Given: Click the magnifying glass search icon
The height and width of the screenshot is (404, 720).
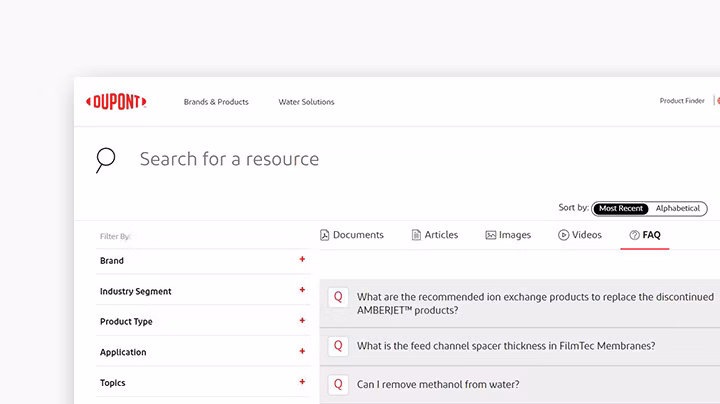Looking at the screenshot, I should (x=105, y=160).
